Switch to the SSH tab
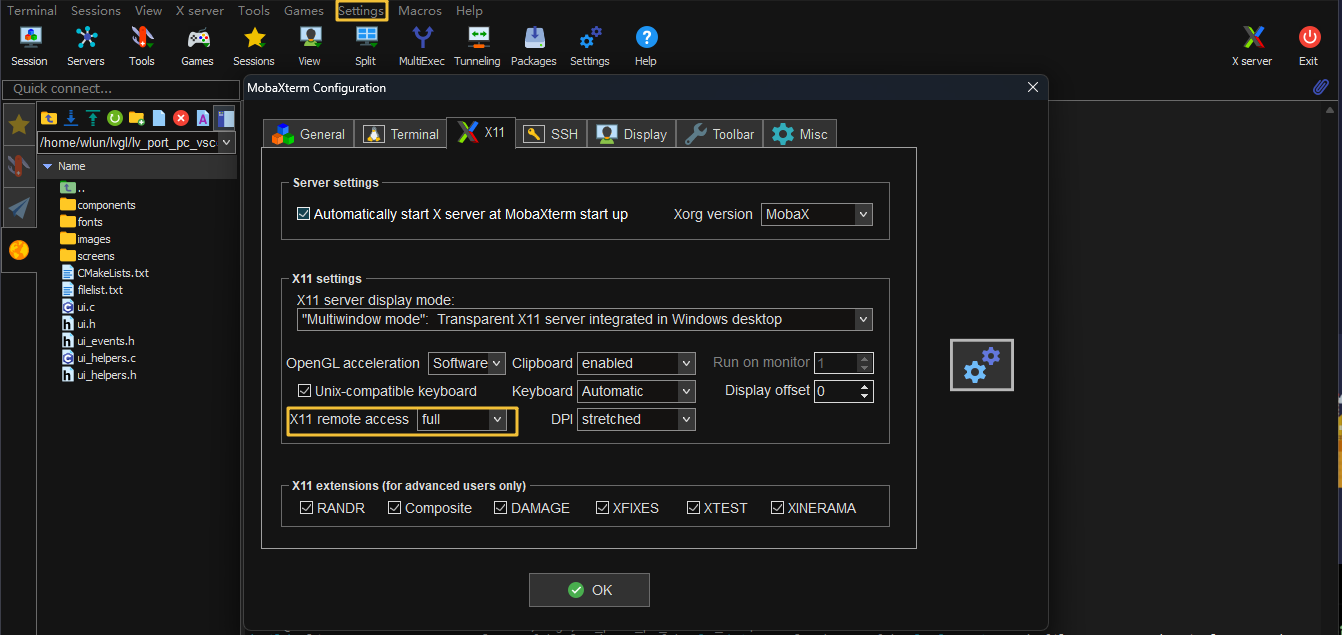1342x635 pixels. coord(551,134)
